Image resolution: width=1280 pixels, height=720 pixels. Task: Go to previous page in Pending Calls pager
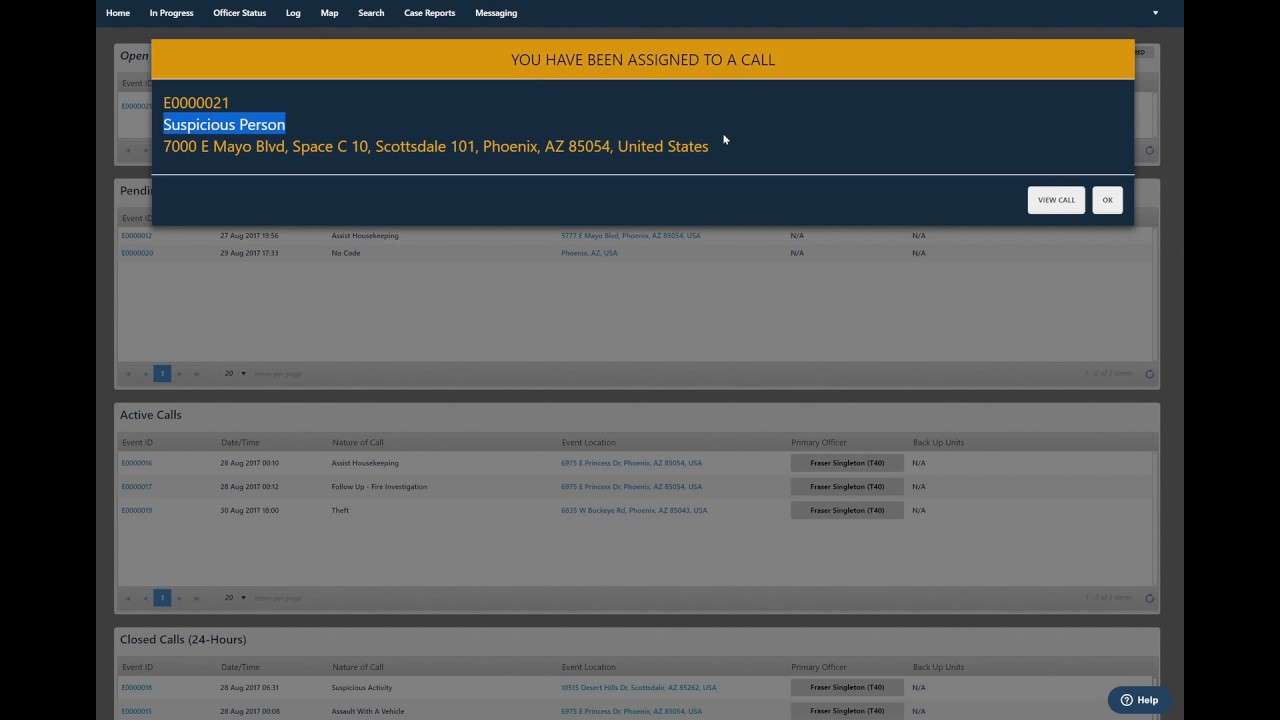tap(145, 374)
